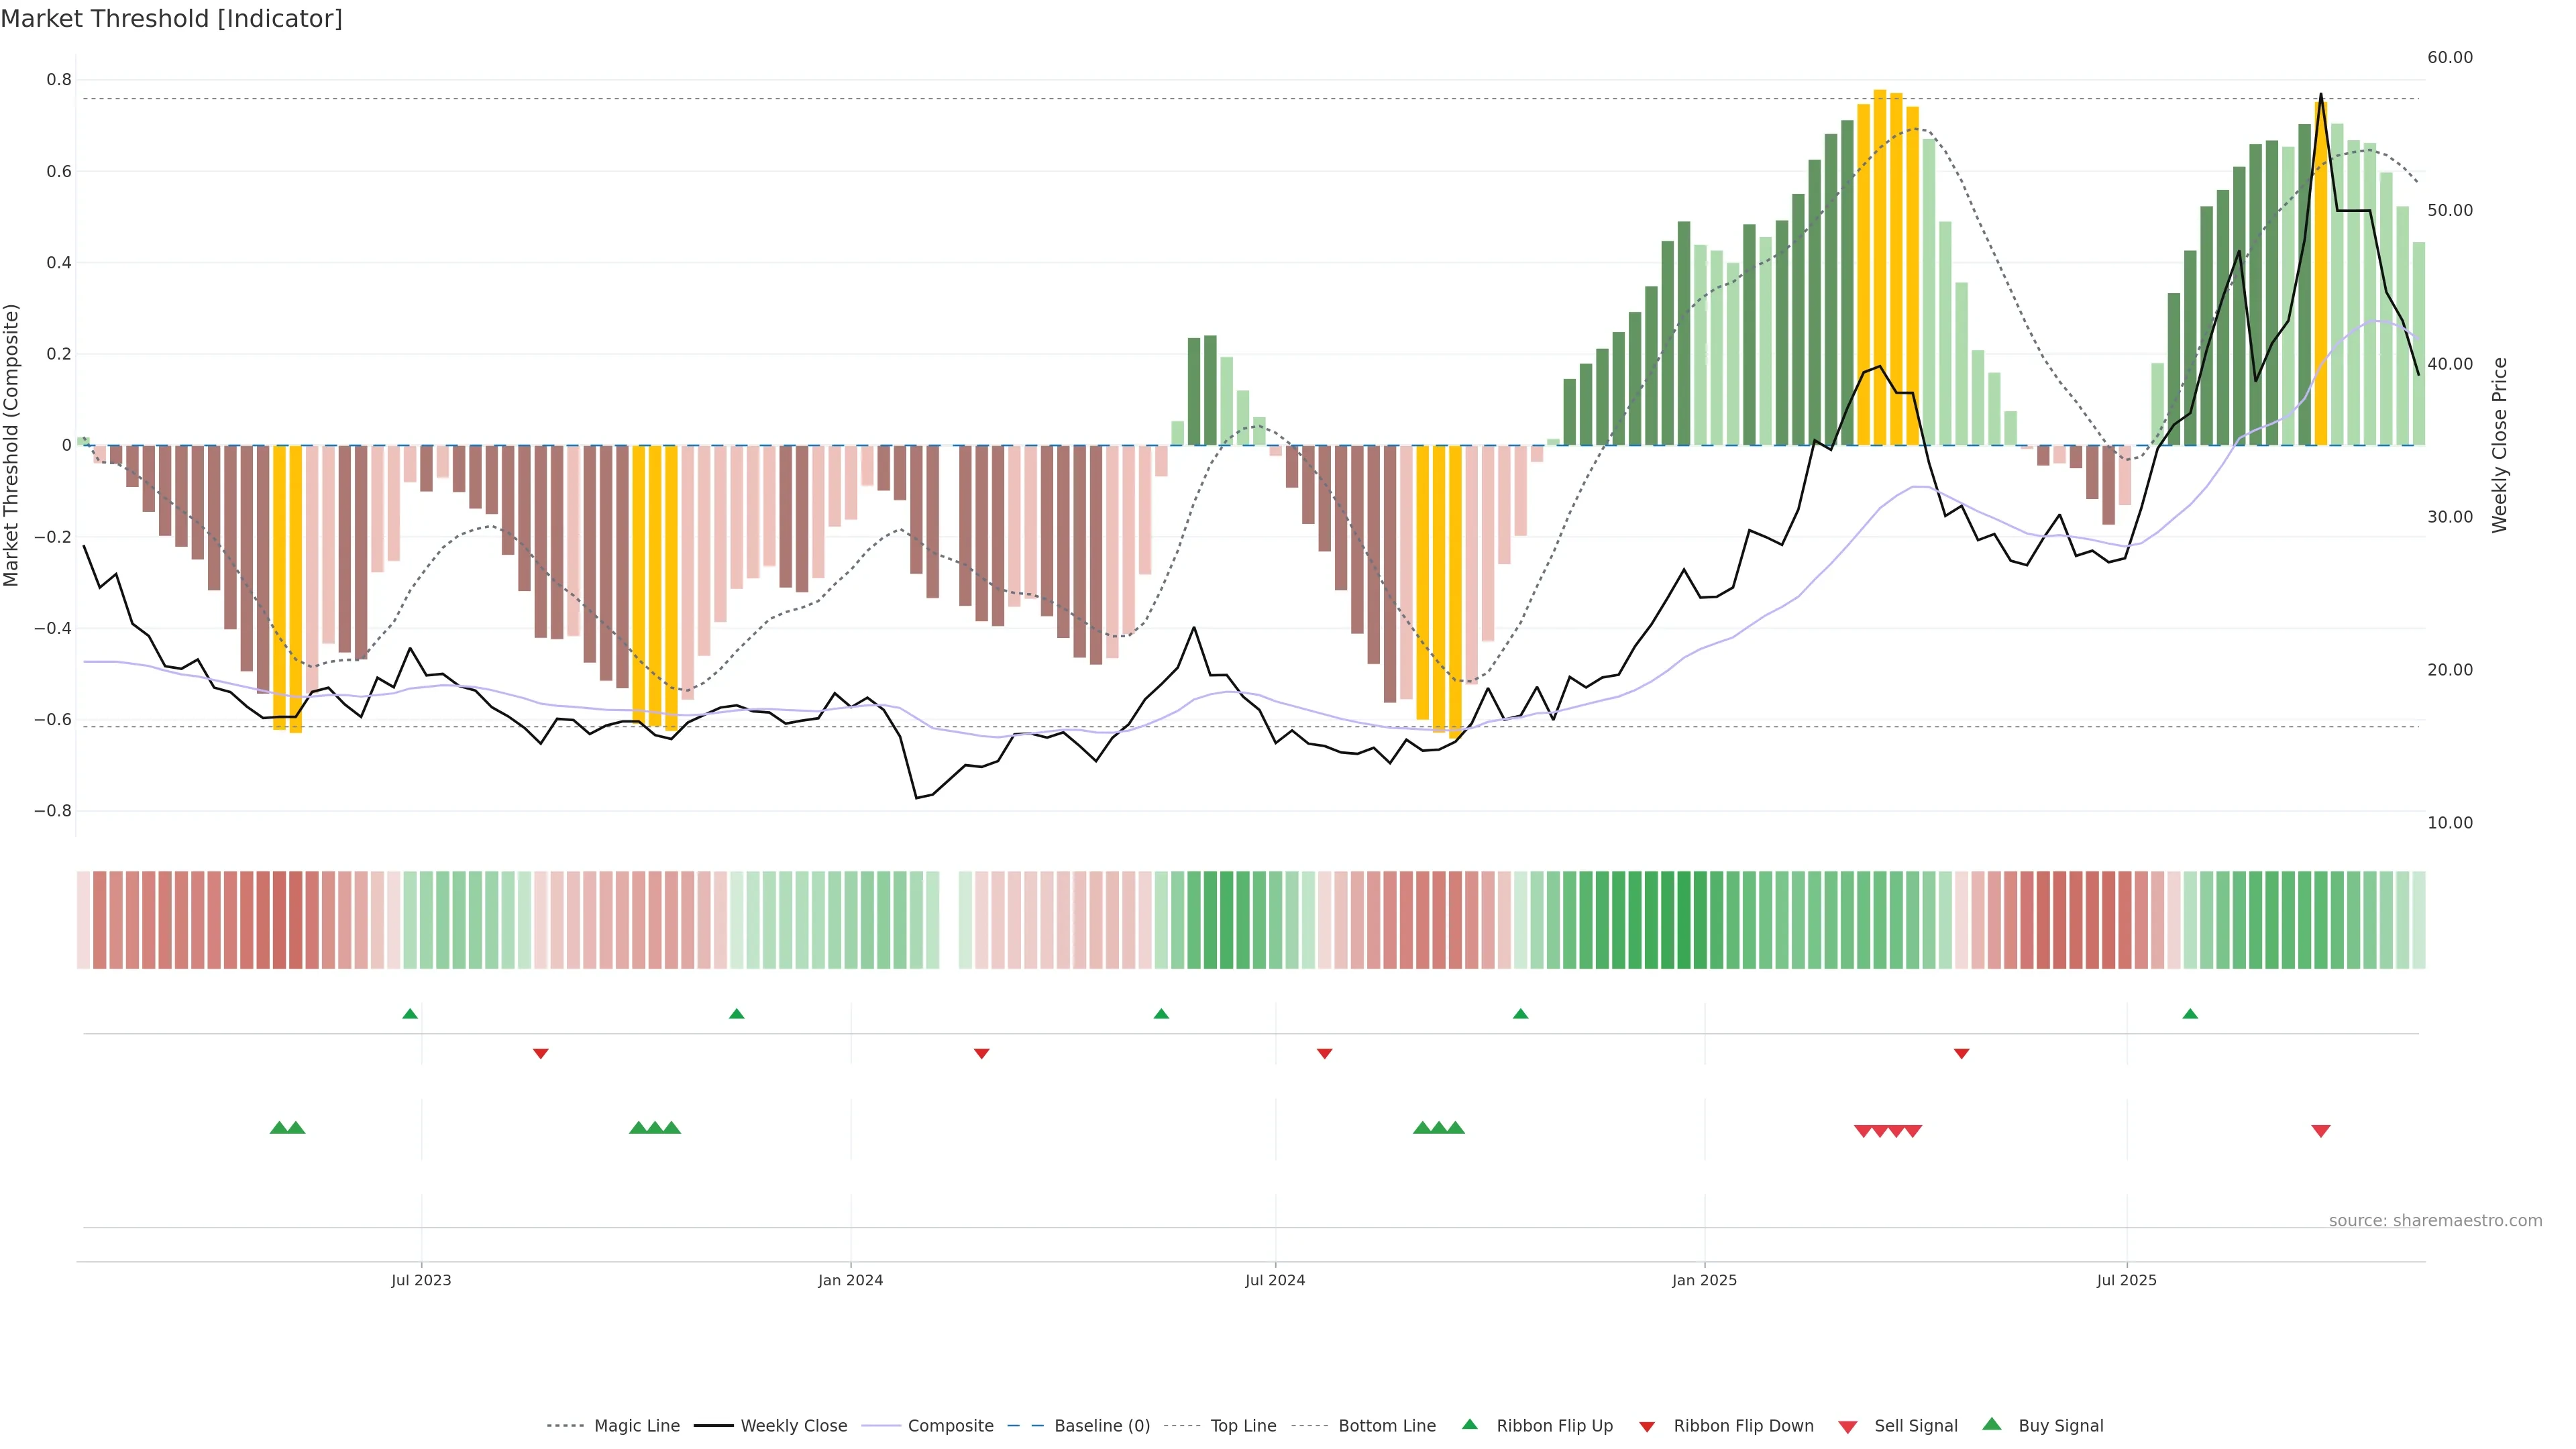Select the lone sell signal marker after Jul 2025
Image resolution: width=2576 pixels, height=1449 pixels.
pos(2321,1131)
